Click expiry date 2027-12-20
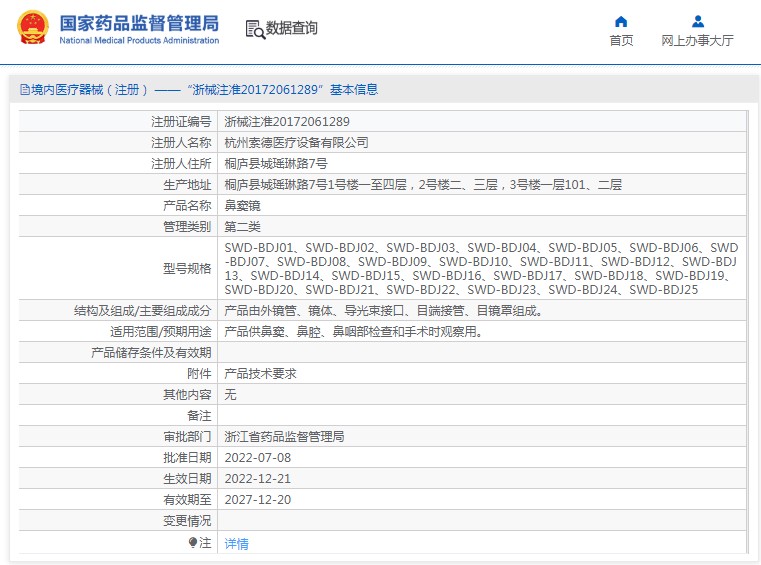Viewport: 761px width, 565px height. tap(258, 500)
